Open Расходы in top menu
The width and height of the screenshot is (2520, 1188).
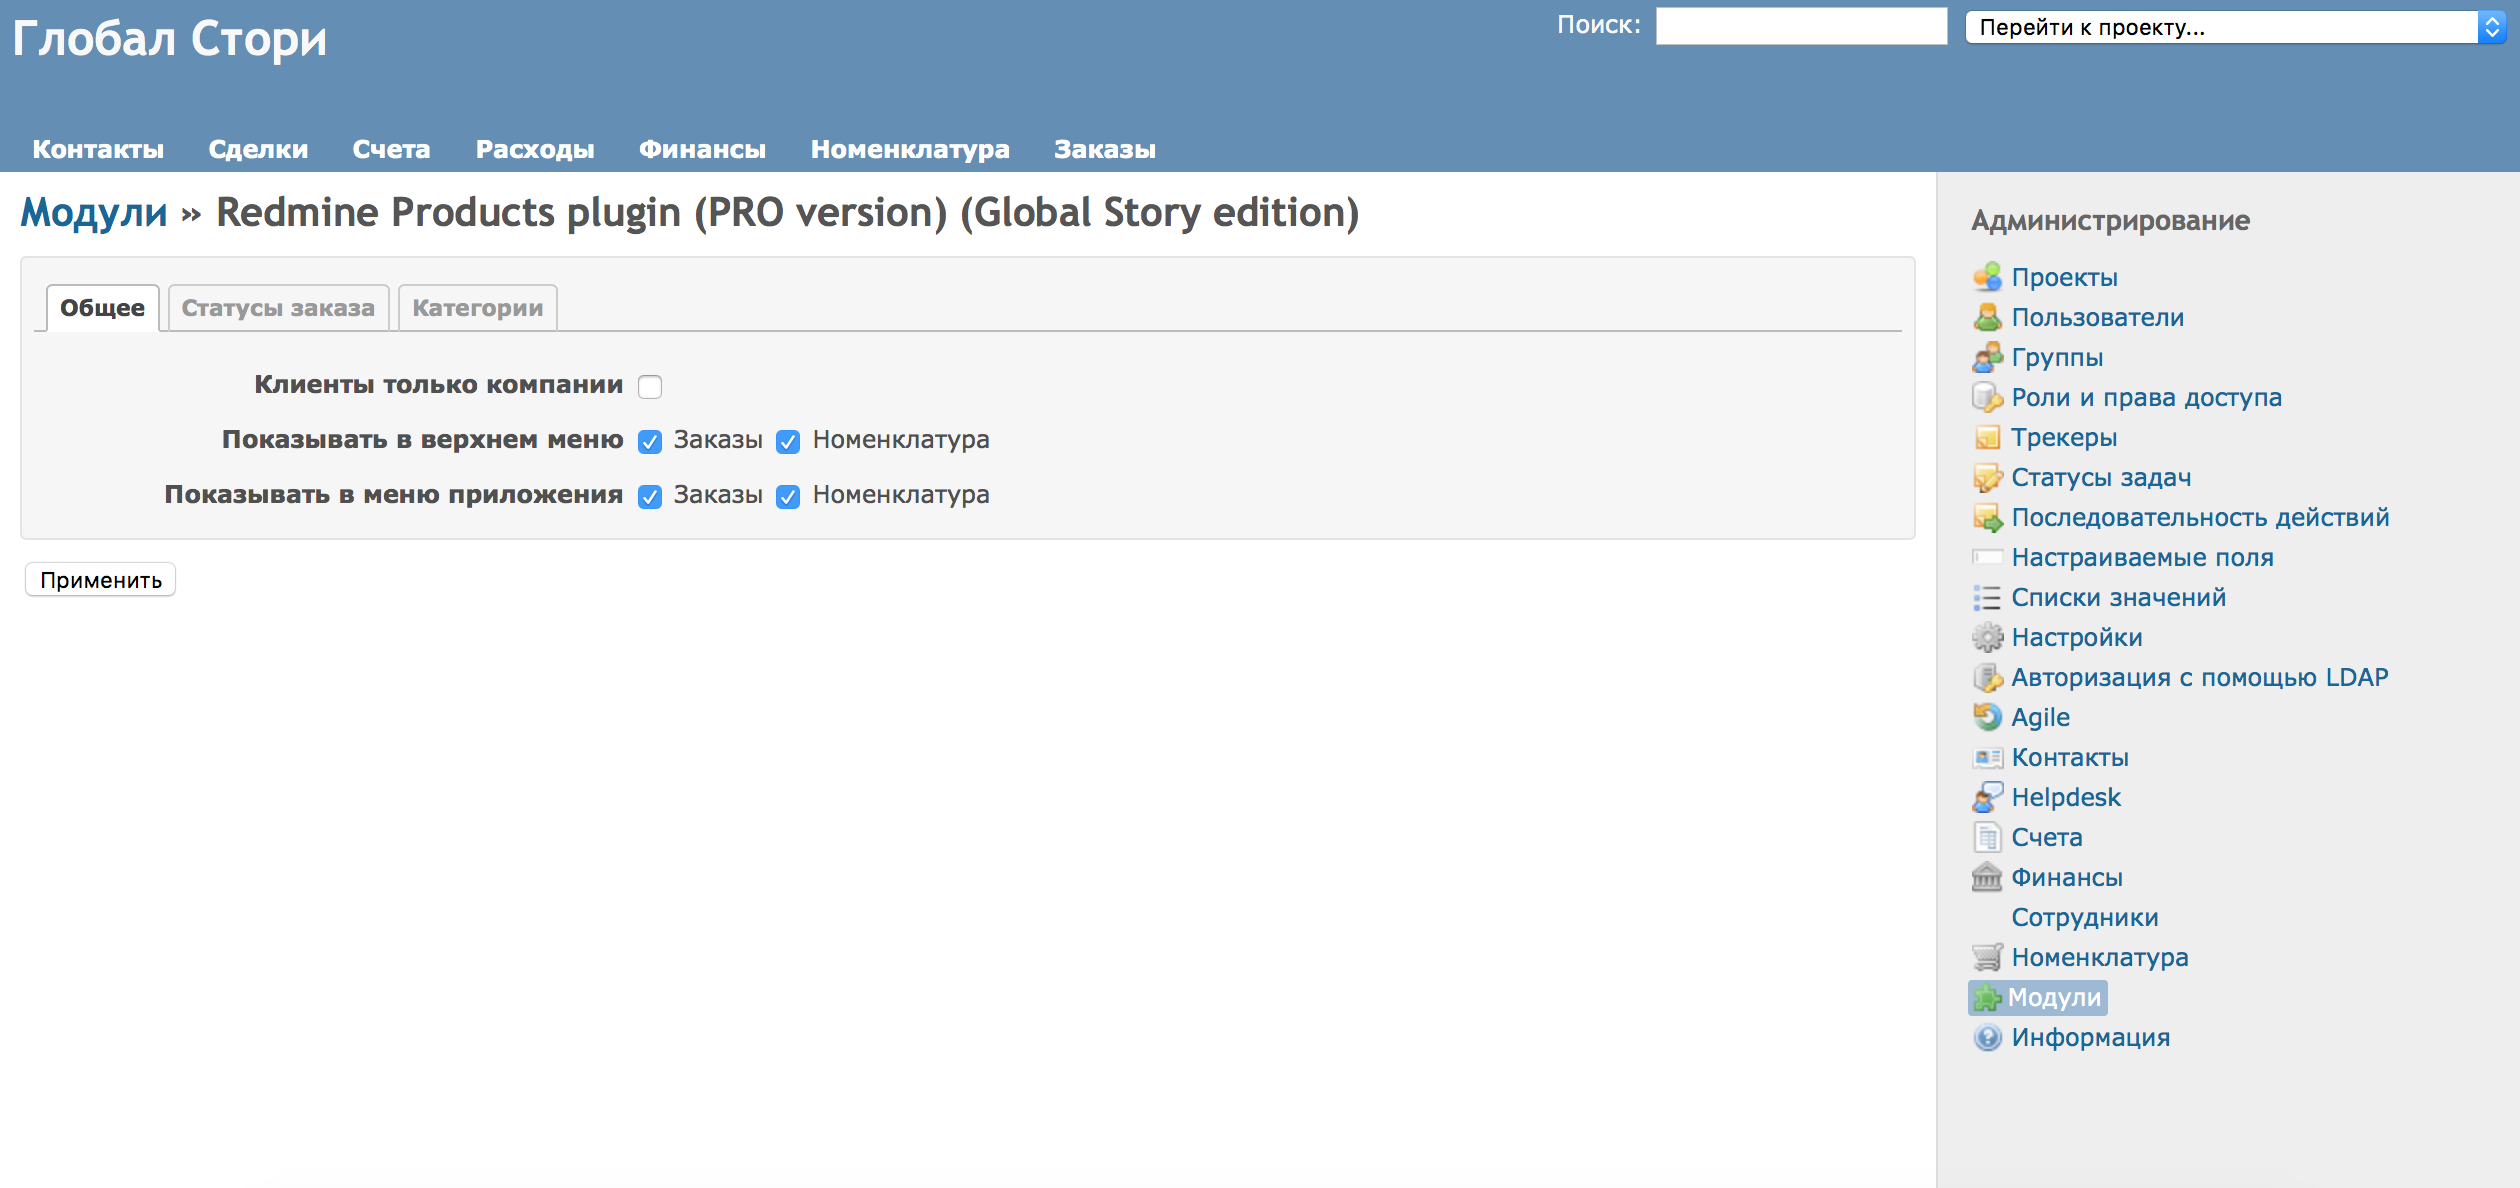point(535,149)
